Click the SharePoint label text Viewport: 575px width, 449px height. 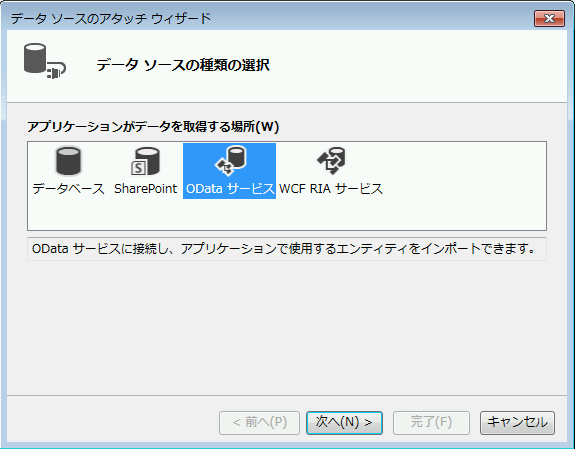146,189
